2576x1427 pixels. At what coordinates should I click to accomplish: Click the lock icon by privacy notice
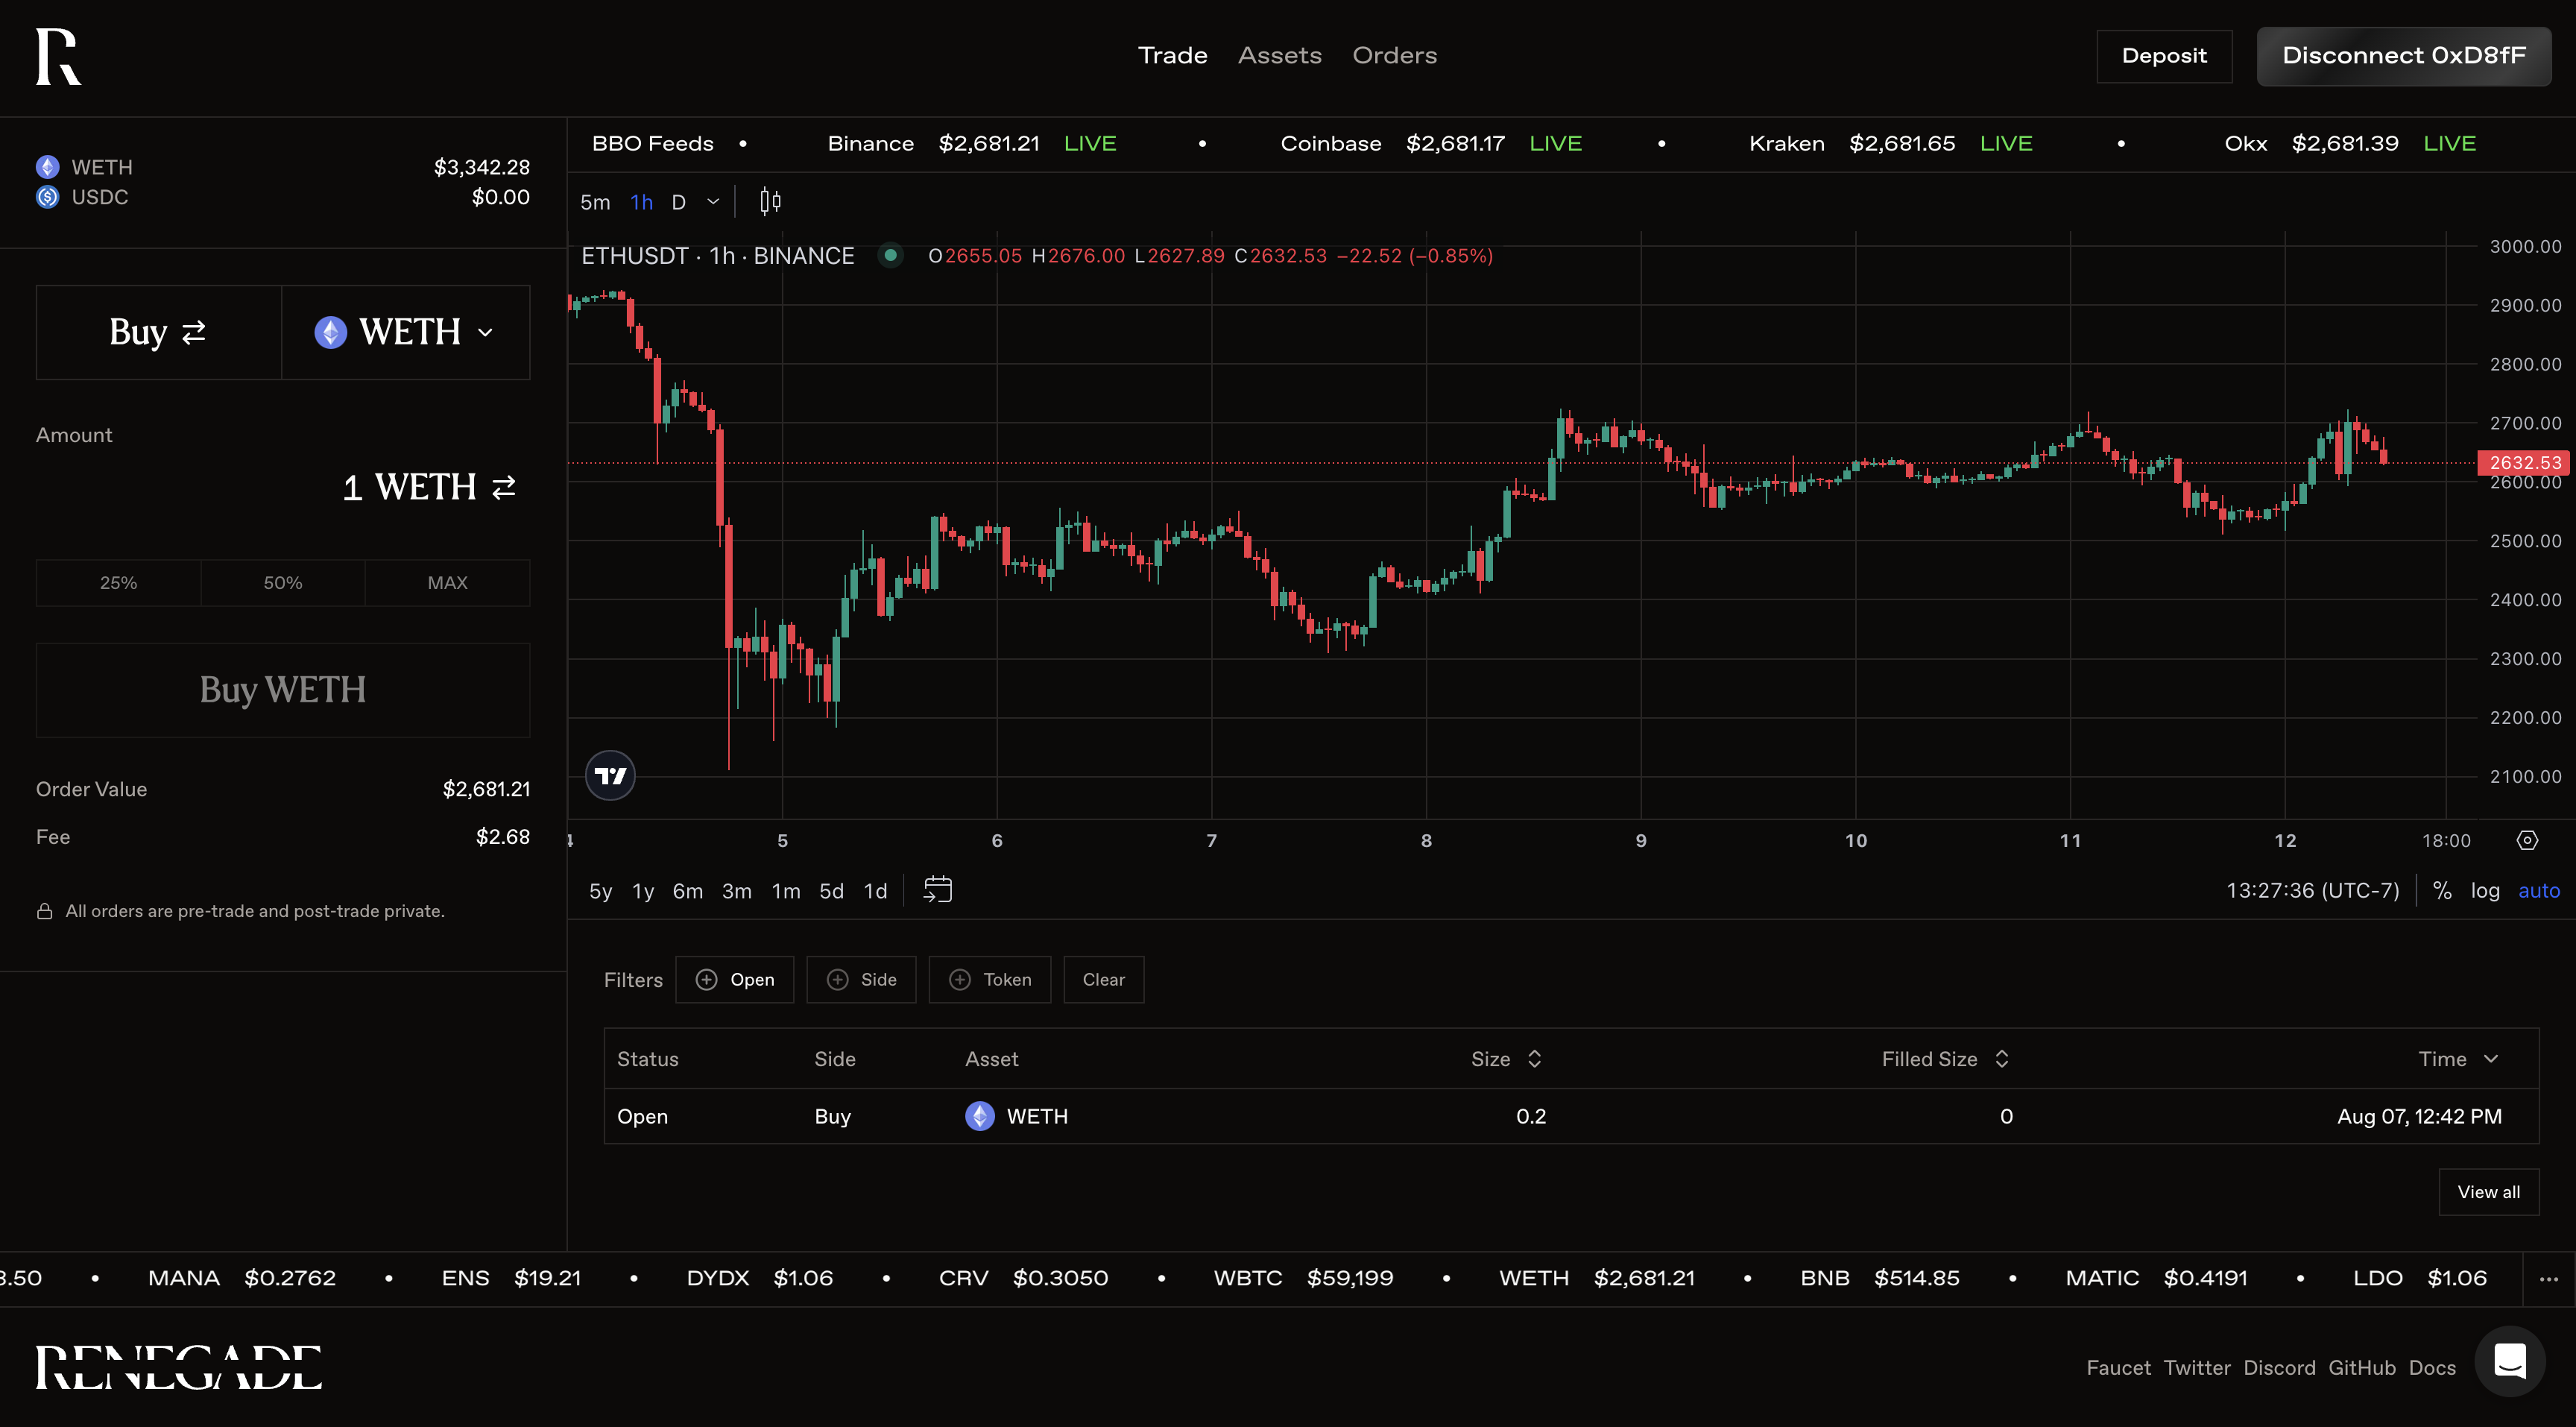(45, 911)
